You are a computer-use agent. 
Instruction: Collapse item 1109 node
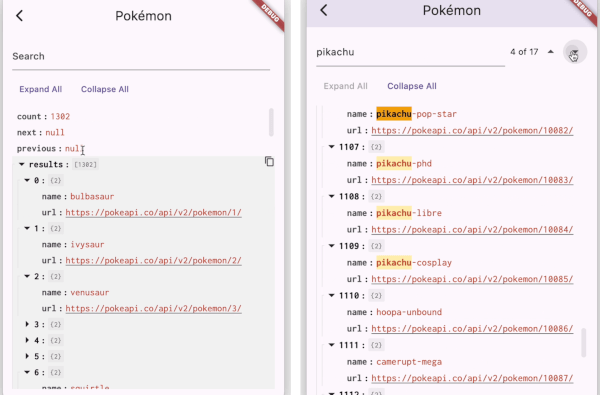click(x=332, y=246)
